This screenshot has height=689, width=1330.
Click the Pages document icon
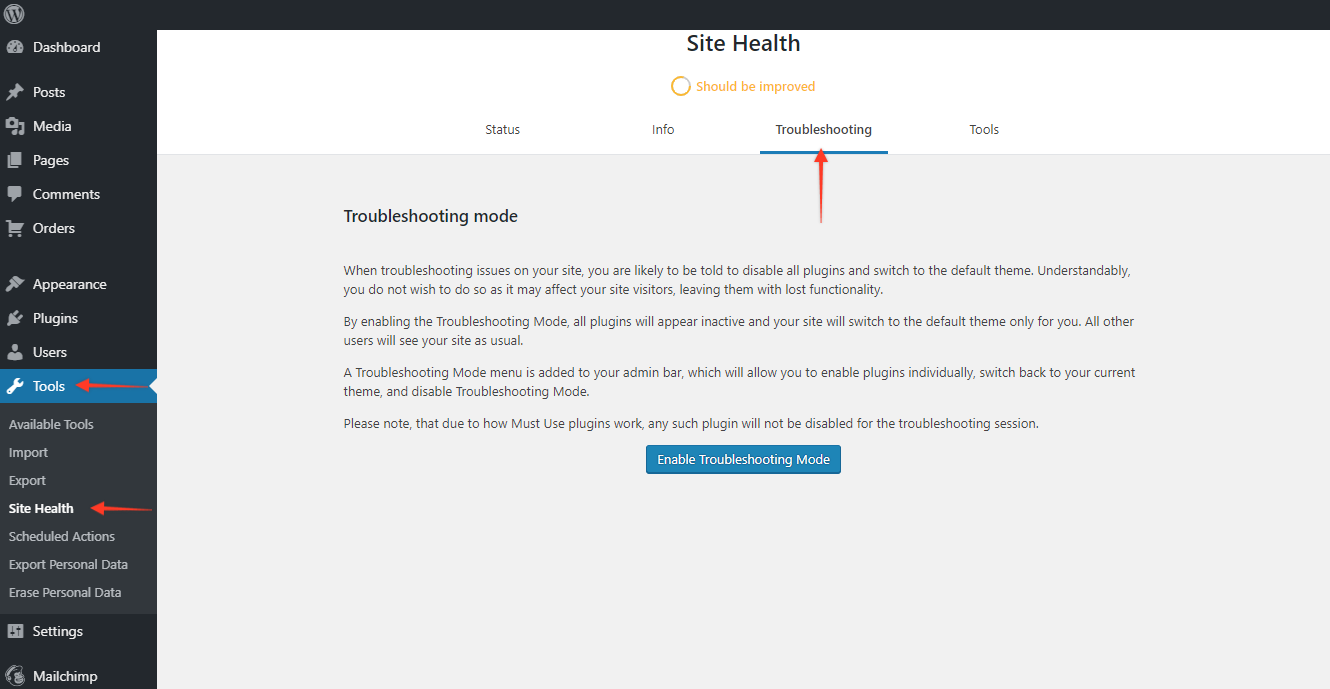tap(15, 160)
